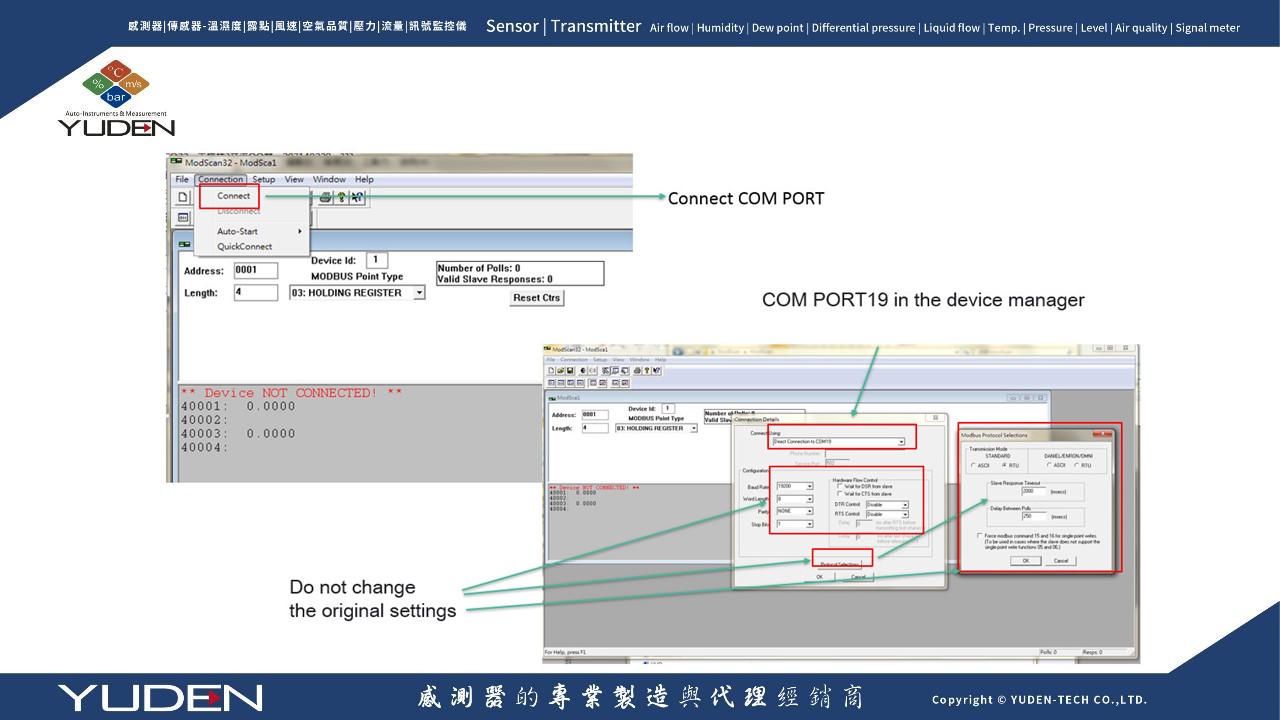Image resolution: width=1280 pixels, height=720 pixels.
Task: Click Print icon in small ModScan32 toolbar
Action: tap(637, 370)
